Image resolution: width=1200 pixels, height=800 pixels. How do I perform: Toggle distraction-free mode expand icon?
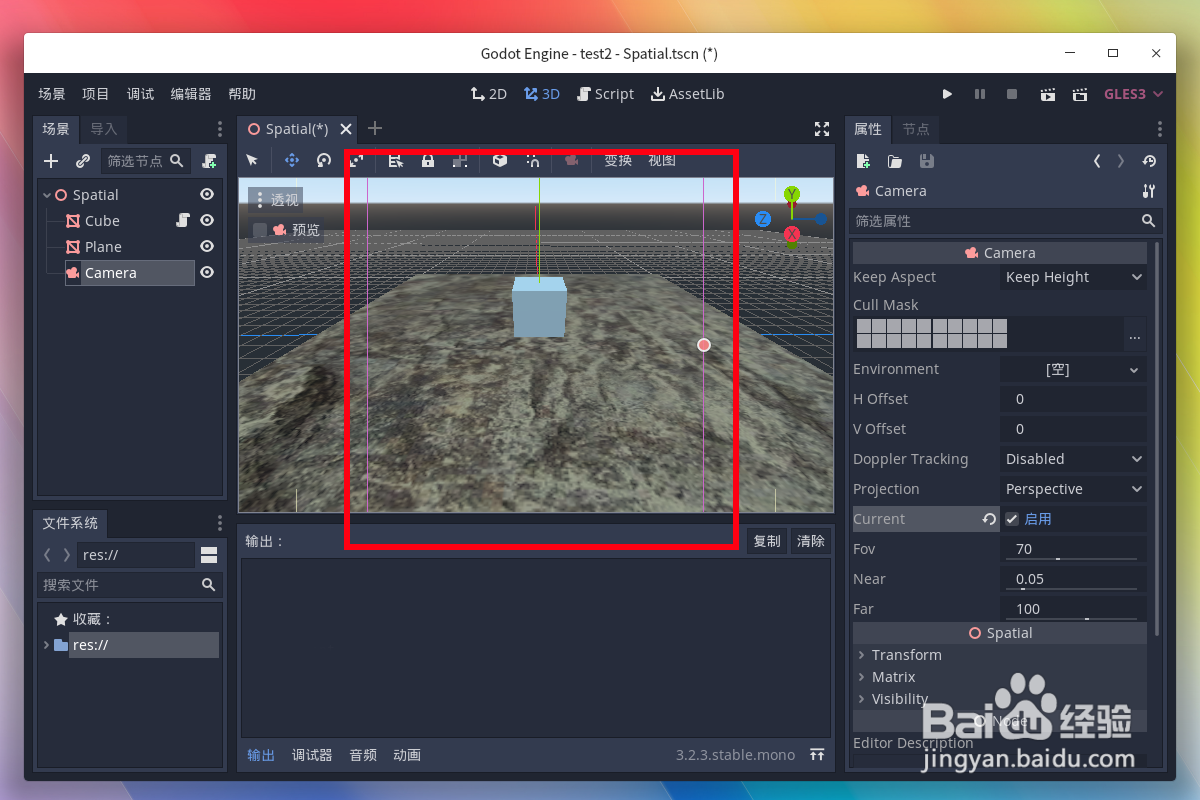click(x=822, y=129)
